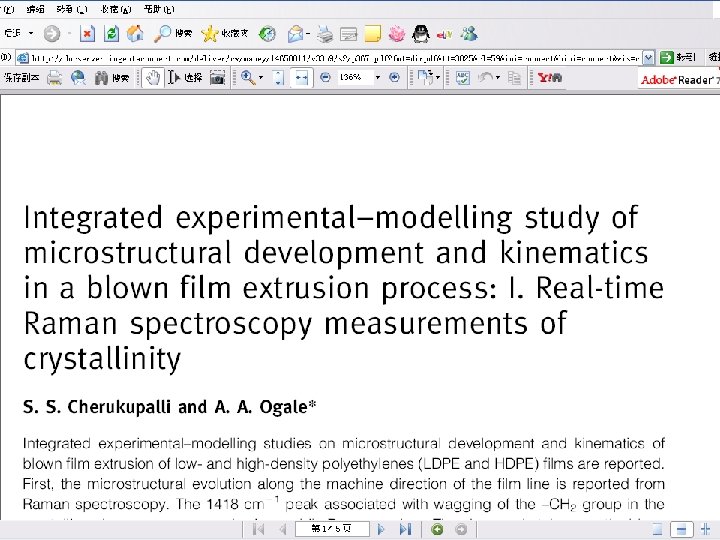Screen dimensions: 720x540
Task: Click the spell check ABC icon
Action: click(x=462, y=78)
